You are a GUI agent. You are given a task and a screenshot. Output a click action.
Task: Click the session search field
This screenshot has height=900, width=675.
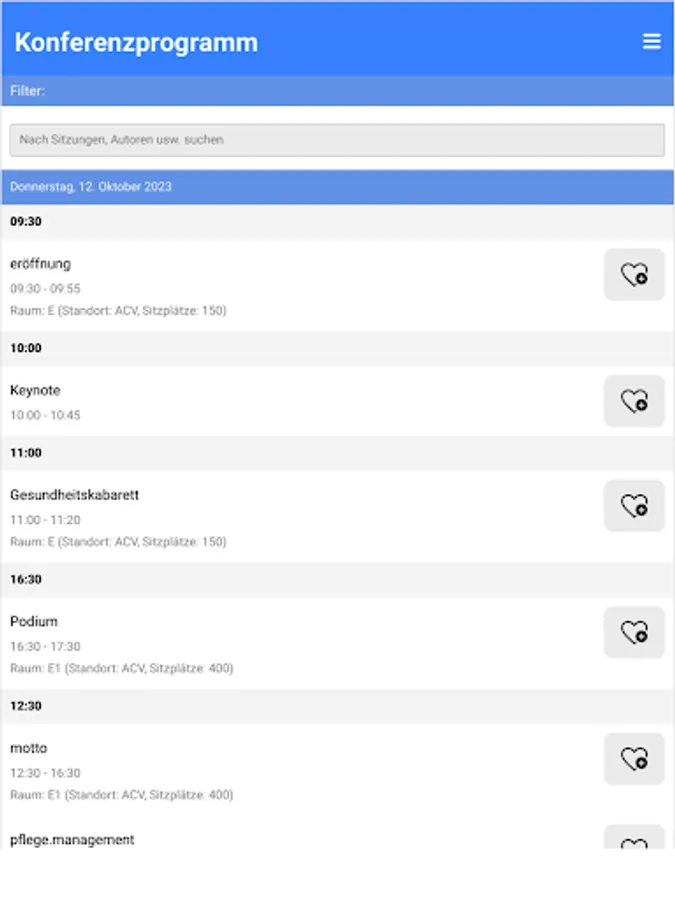pos(337,140)
